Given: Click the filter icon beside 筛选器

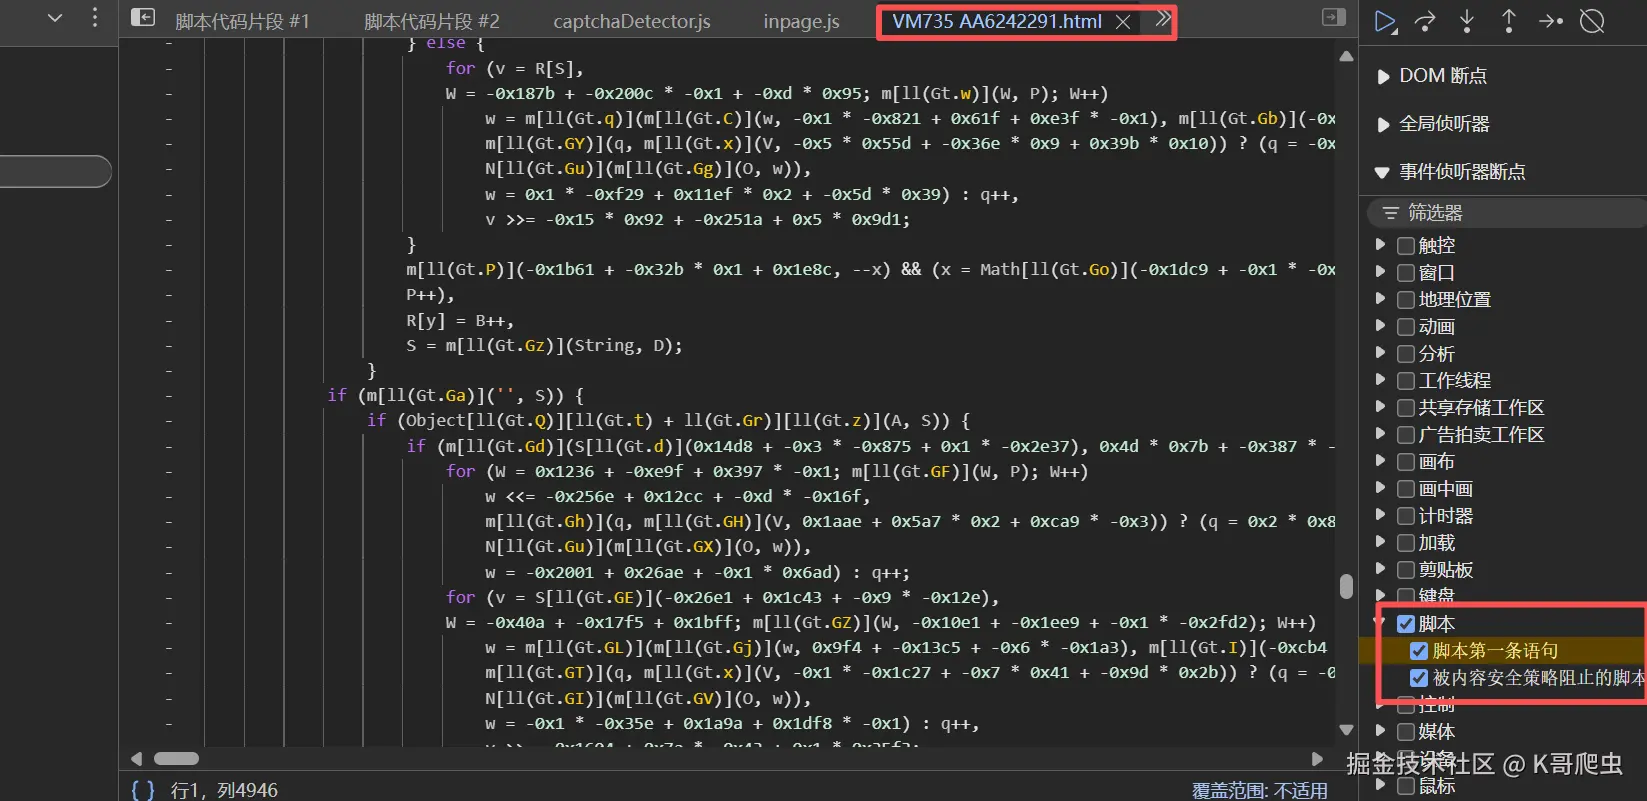Looking at the screenshot, I should (1390, 213).
